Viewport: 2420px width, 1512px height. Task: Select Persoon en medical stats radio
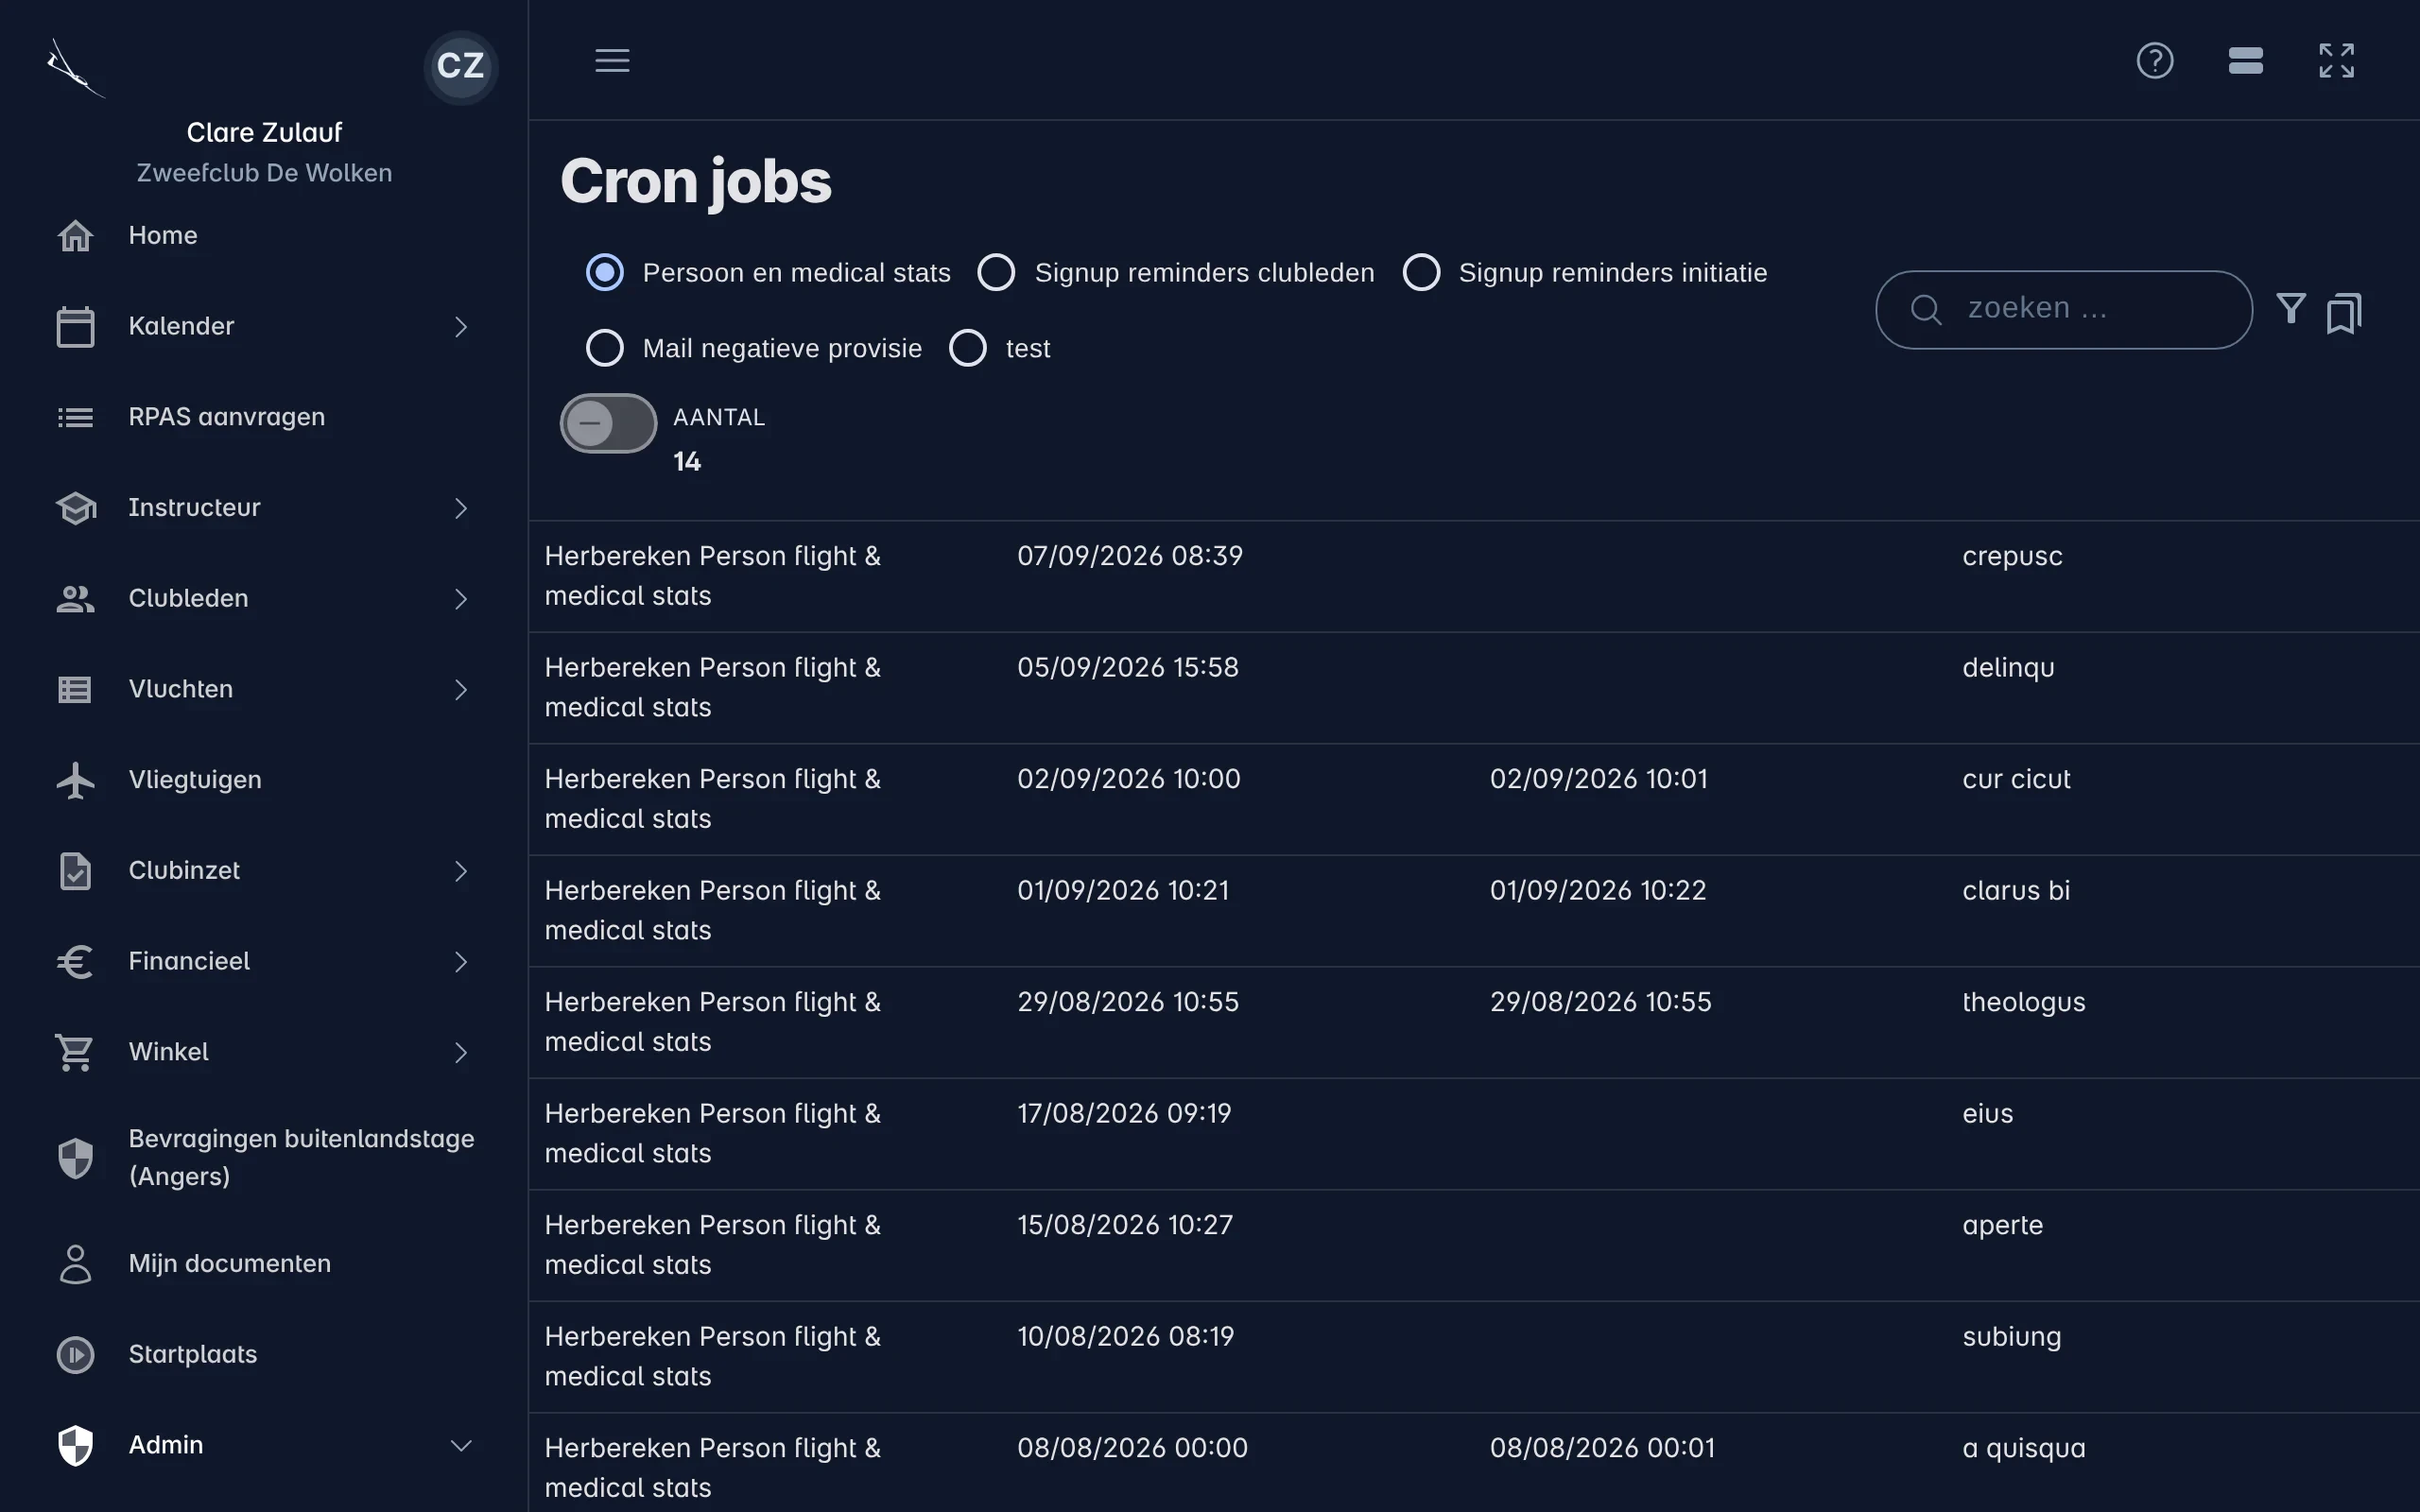click(x=604, y=273)
